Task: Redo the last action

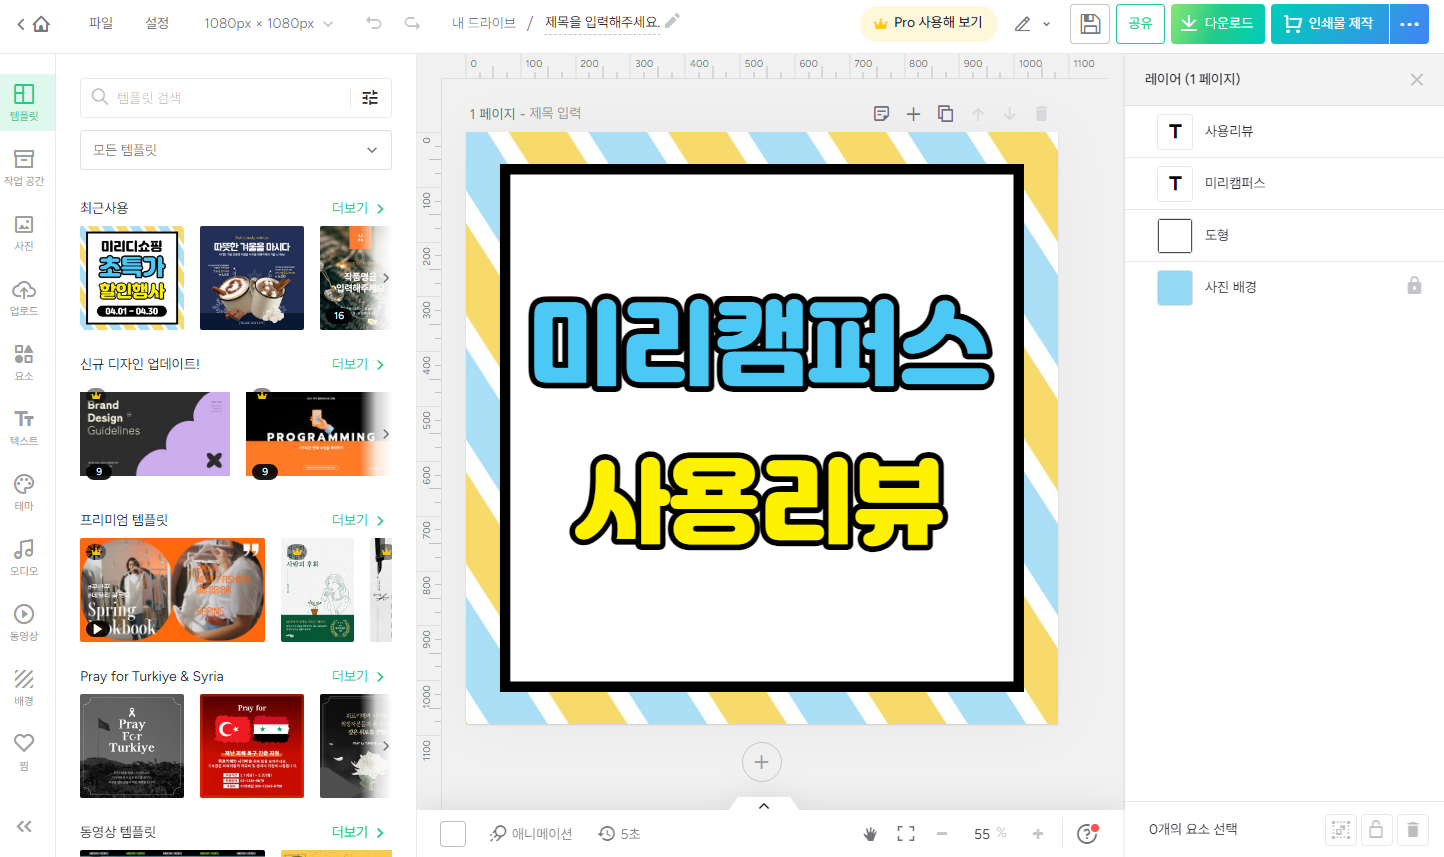Action: [412, 23]
